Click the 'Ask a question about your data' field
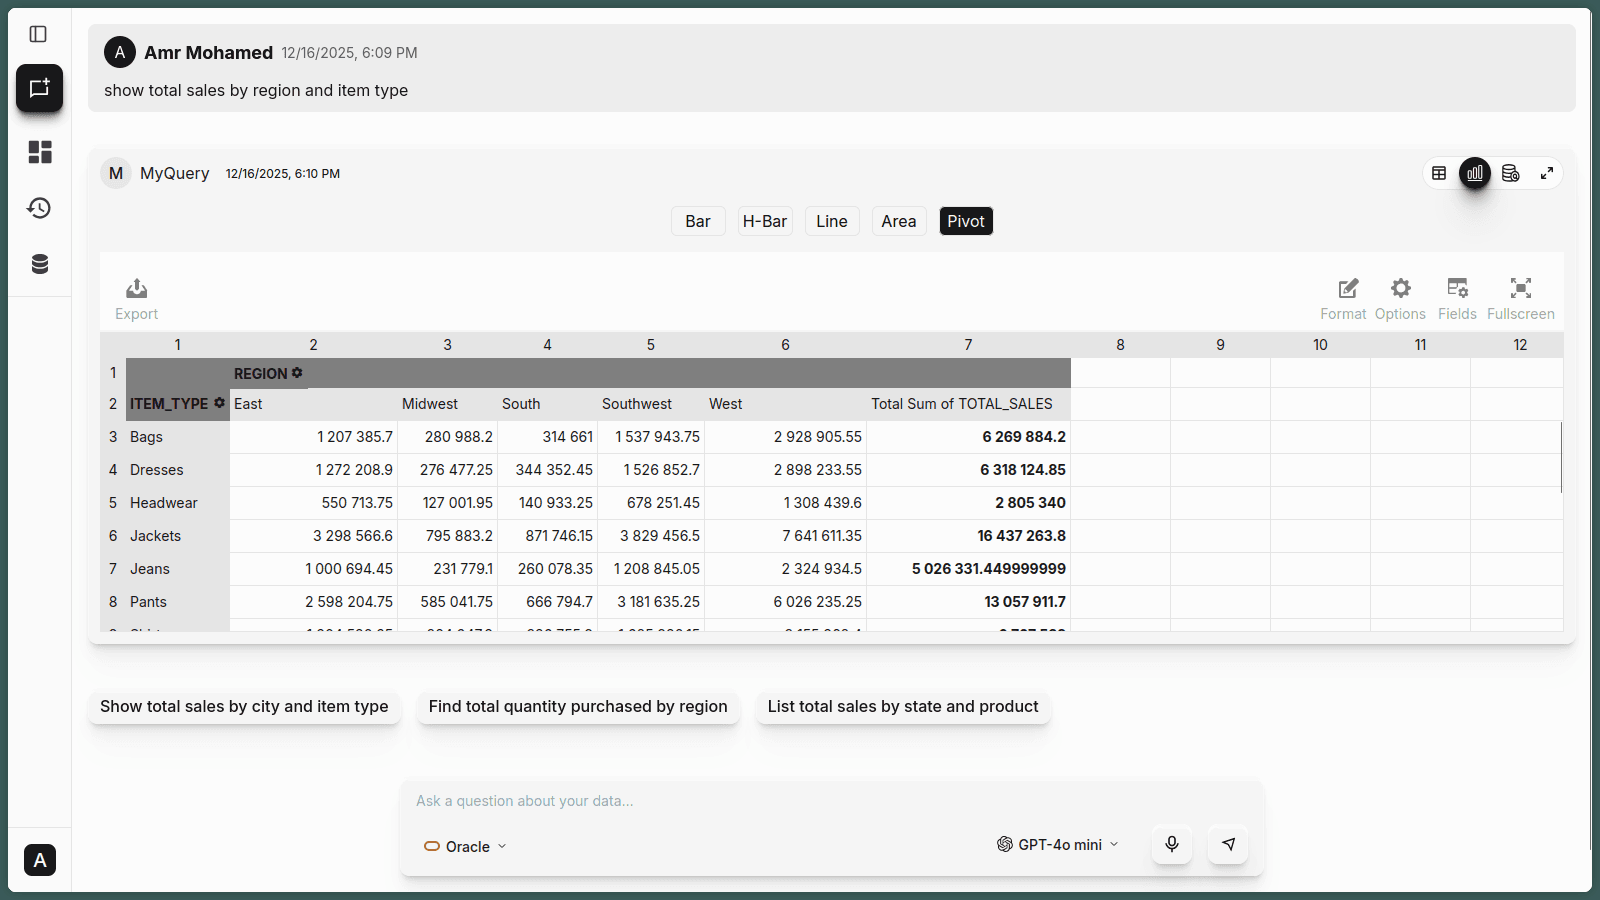This screenshot has height=900, width=1600. coord(700,801)
